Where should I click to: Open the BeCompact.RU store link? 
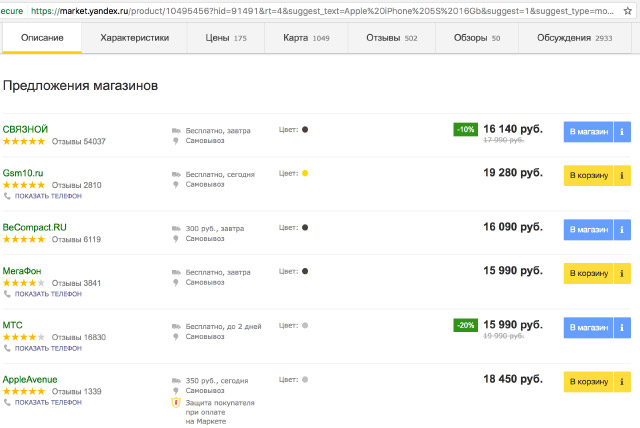click(35, 227)
